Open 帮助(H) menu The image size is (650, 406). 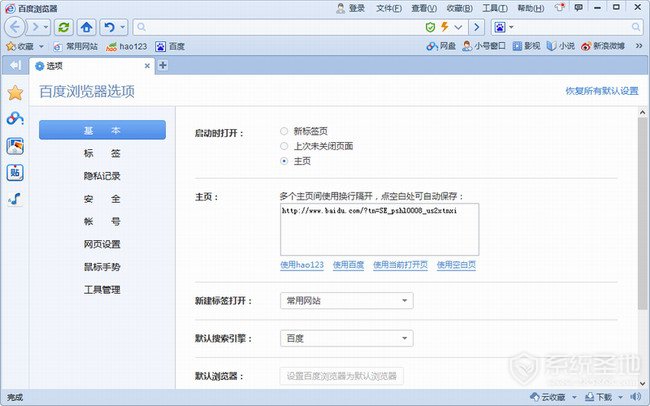[531, 8]
